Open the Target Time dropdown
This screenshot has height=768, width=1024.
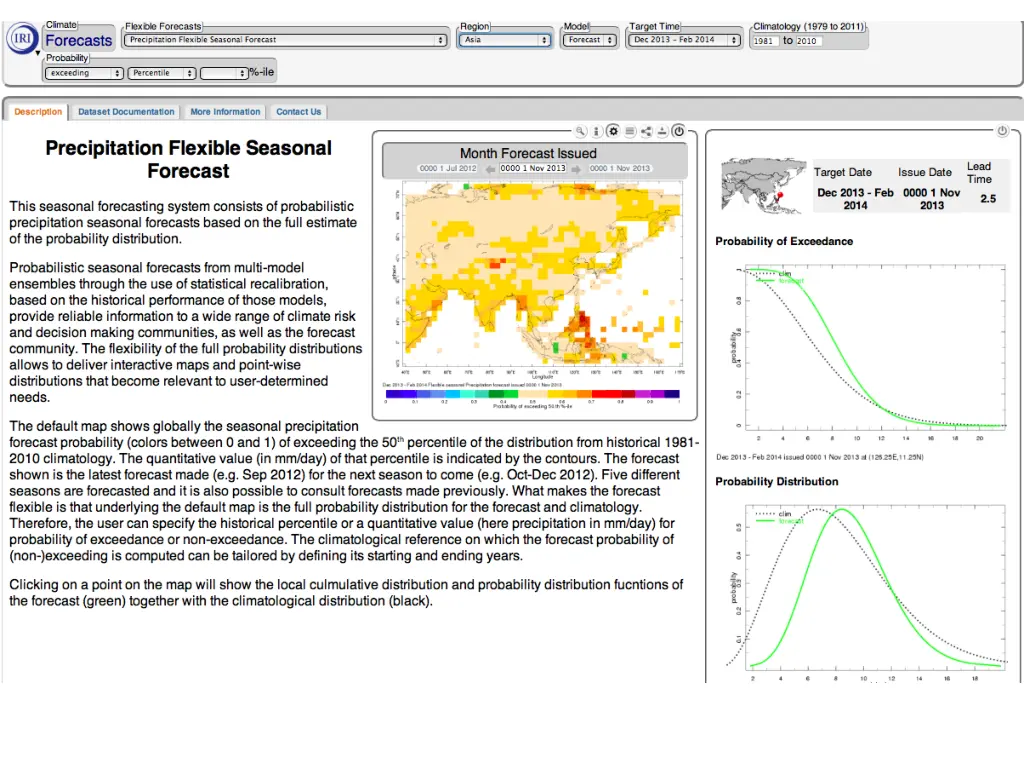coord(684,40)
